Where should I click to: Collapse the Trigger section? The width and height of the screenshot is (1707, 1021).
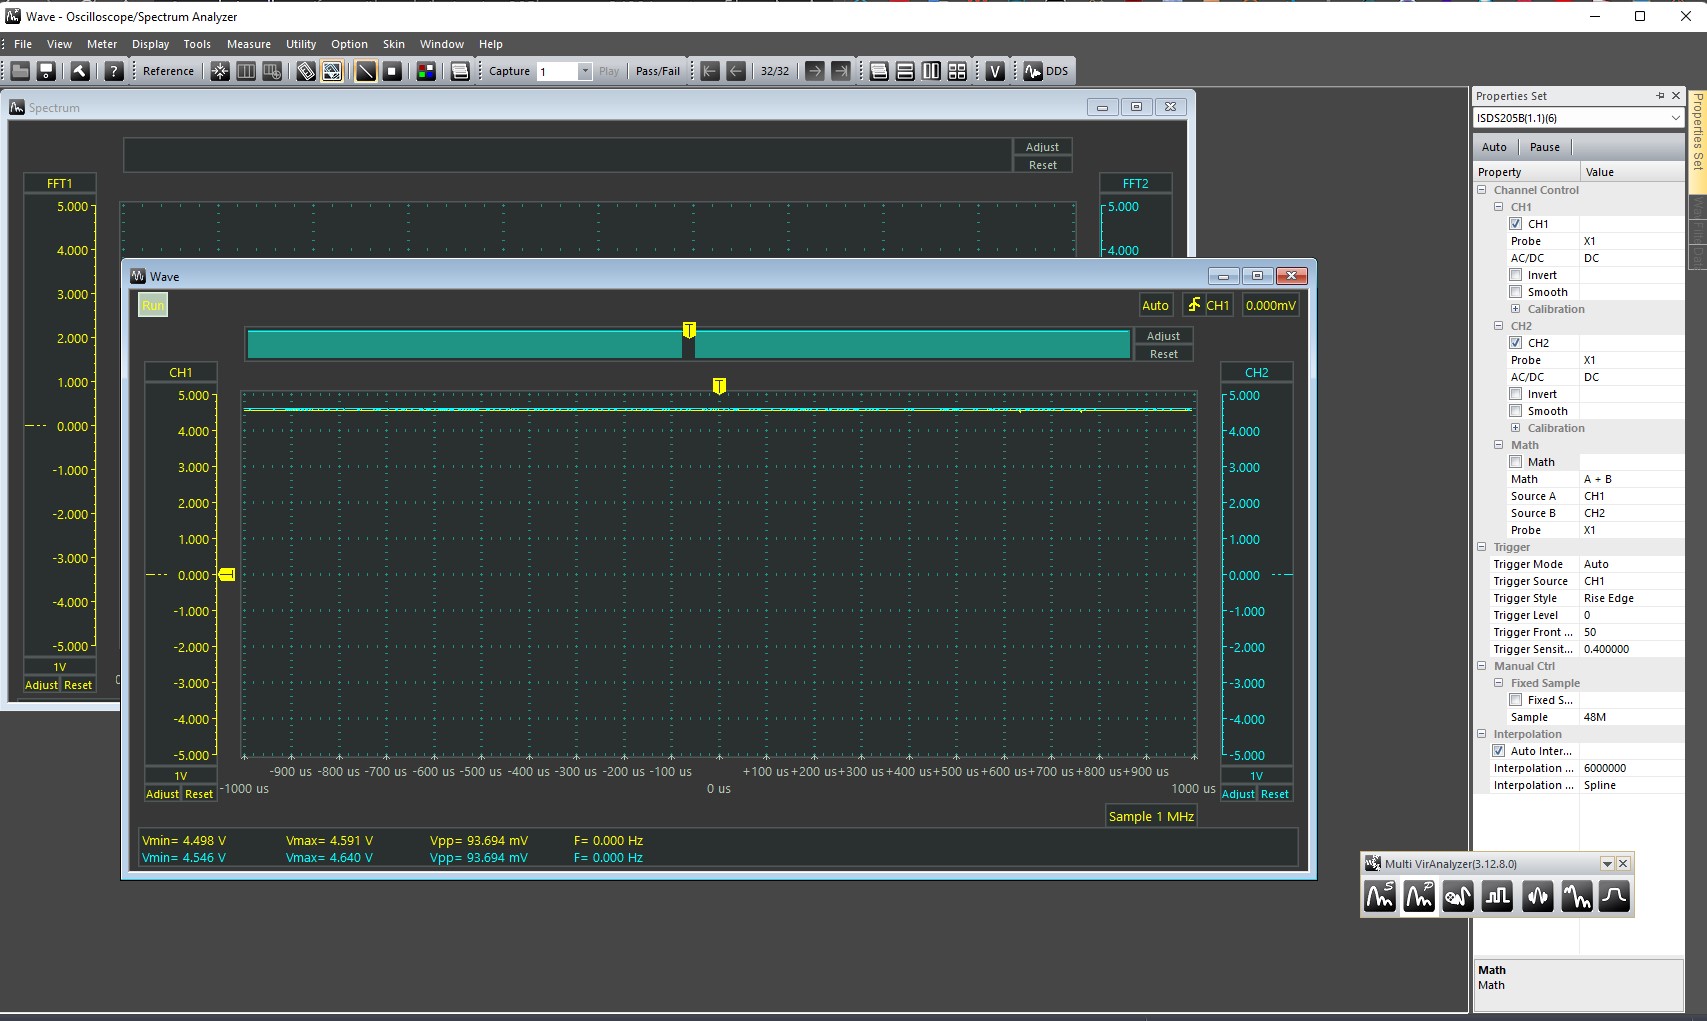click(1482, 547)
